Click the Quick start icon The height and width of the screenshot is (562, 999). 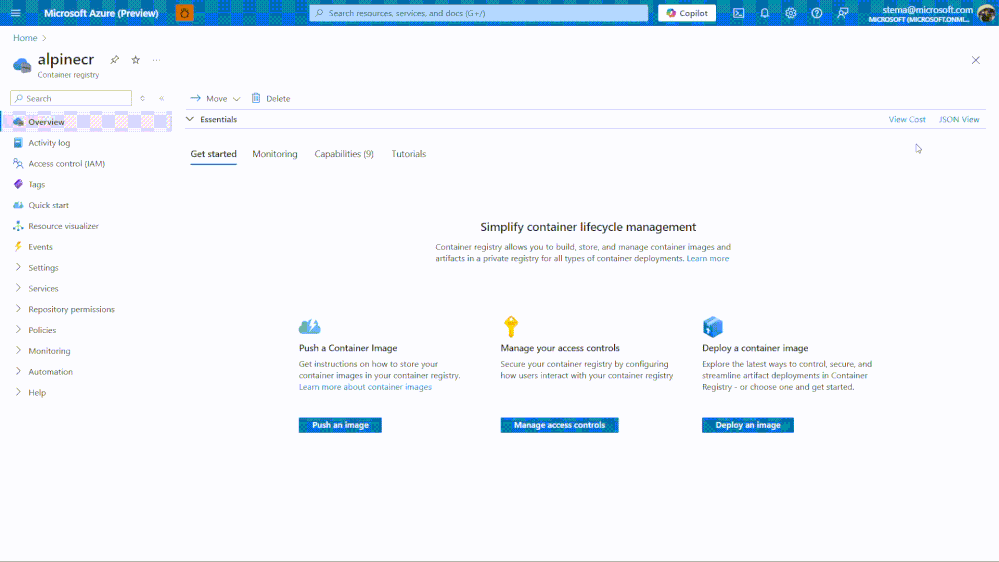(x=18, y=205)
